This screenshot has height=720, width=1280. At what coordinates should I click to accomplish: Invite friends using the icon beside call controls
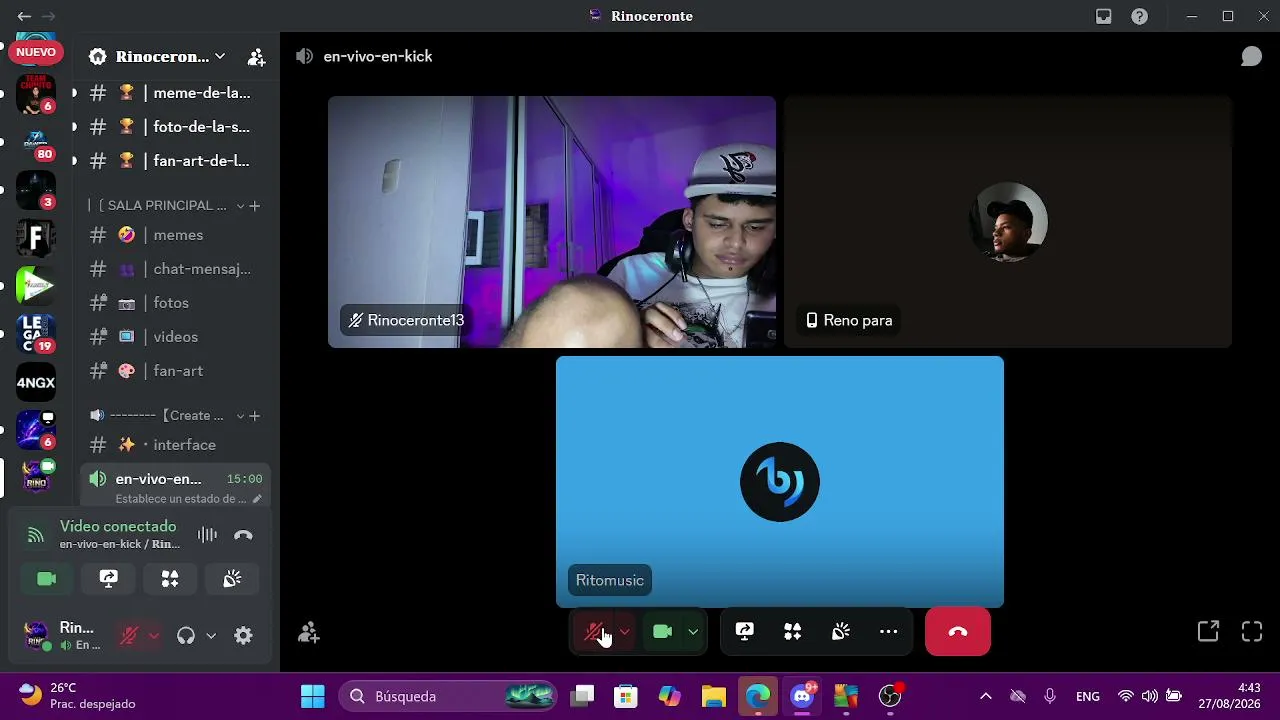[x=309, y=632]
